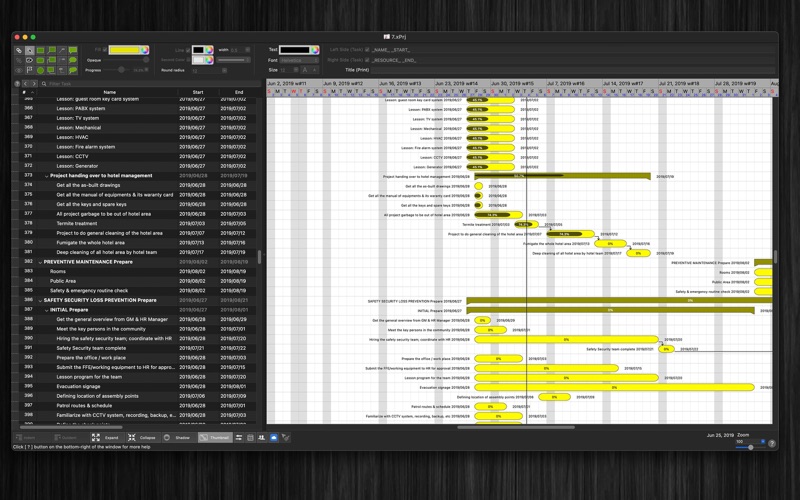Click the Progress slider
Viewport: 800px width, 500px height.
116,70
